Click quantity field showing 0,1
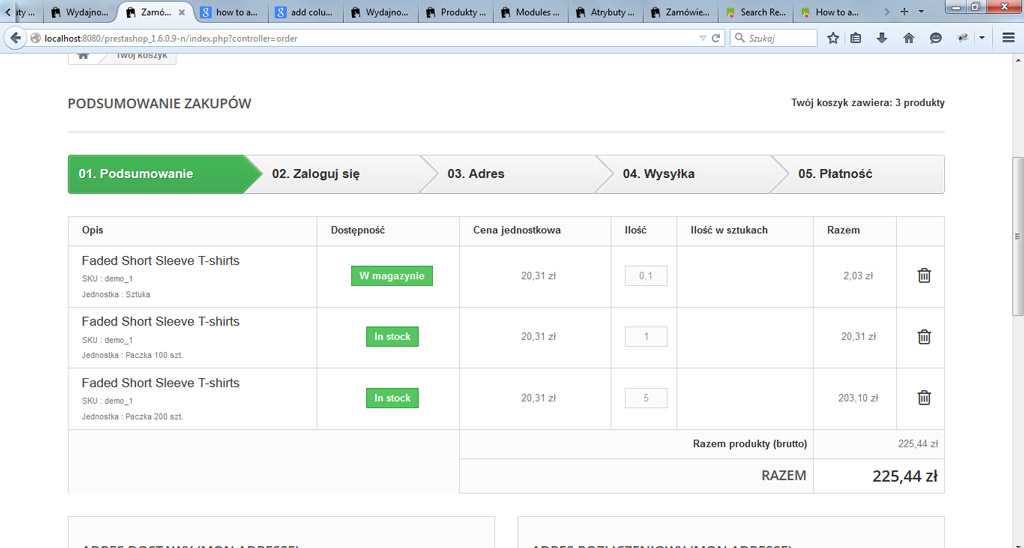The height and width of the screenshot is (548, 1024). tap(646, 276)
